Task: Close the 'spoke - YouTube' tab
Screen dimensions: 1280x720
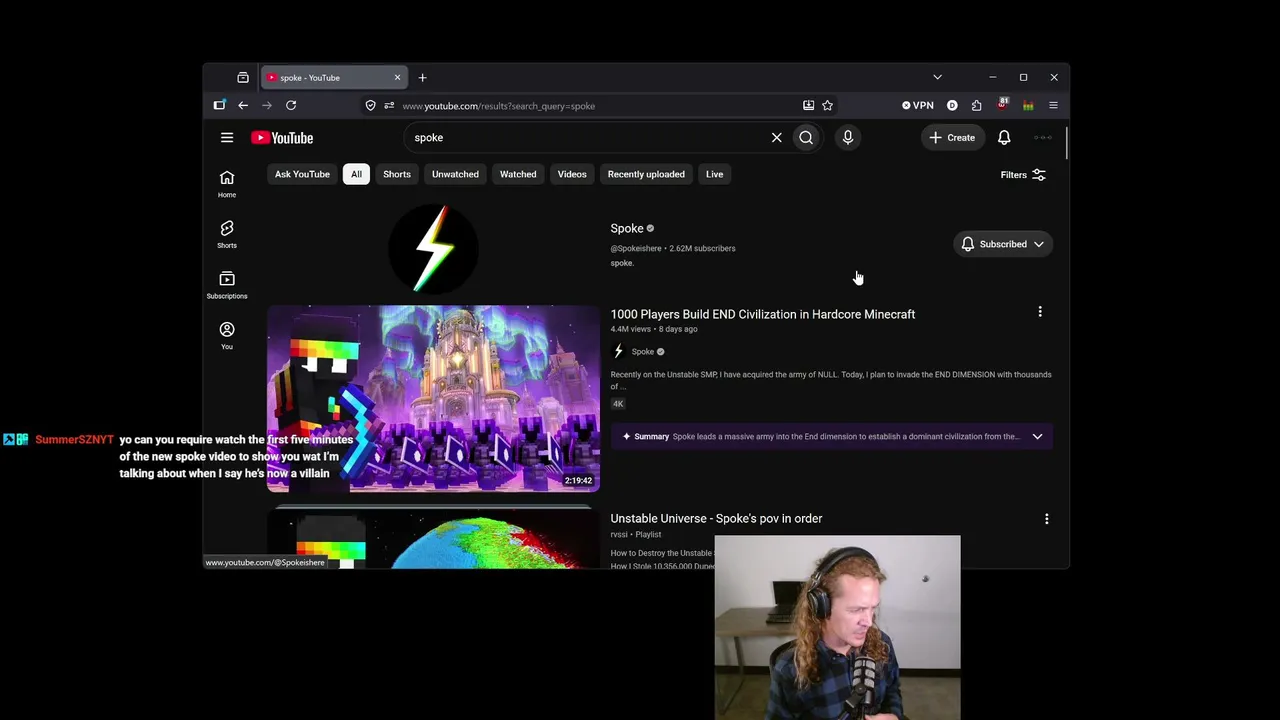Action: (x=397, y=77)
